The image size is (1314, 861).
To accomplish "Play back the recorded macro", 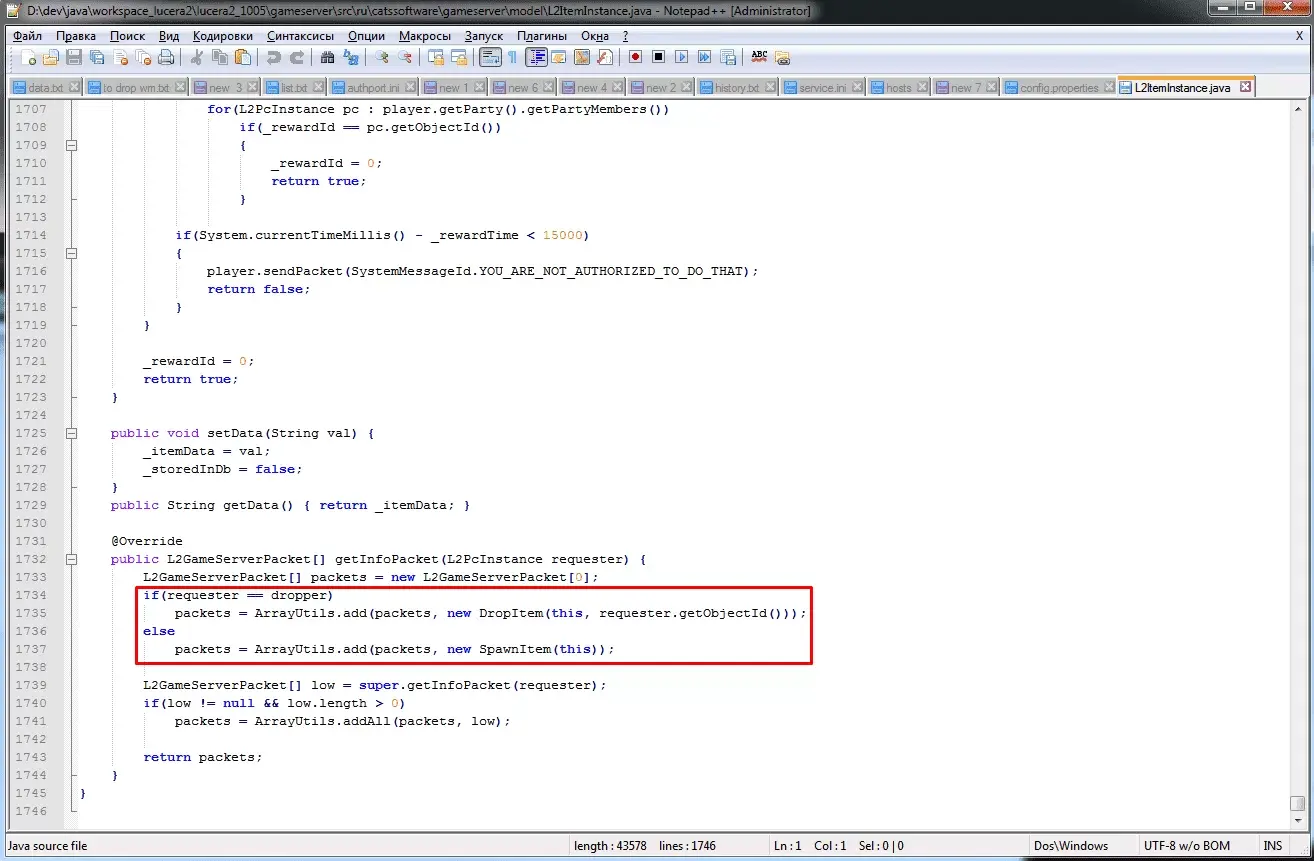I will point(681,57).
